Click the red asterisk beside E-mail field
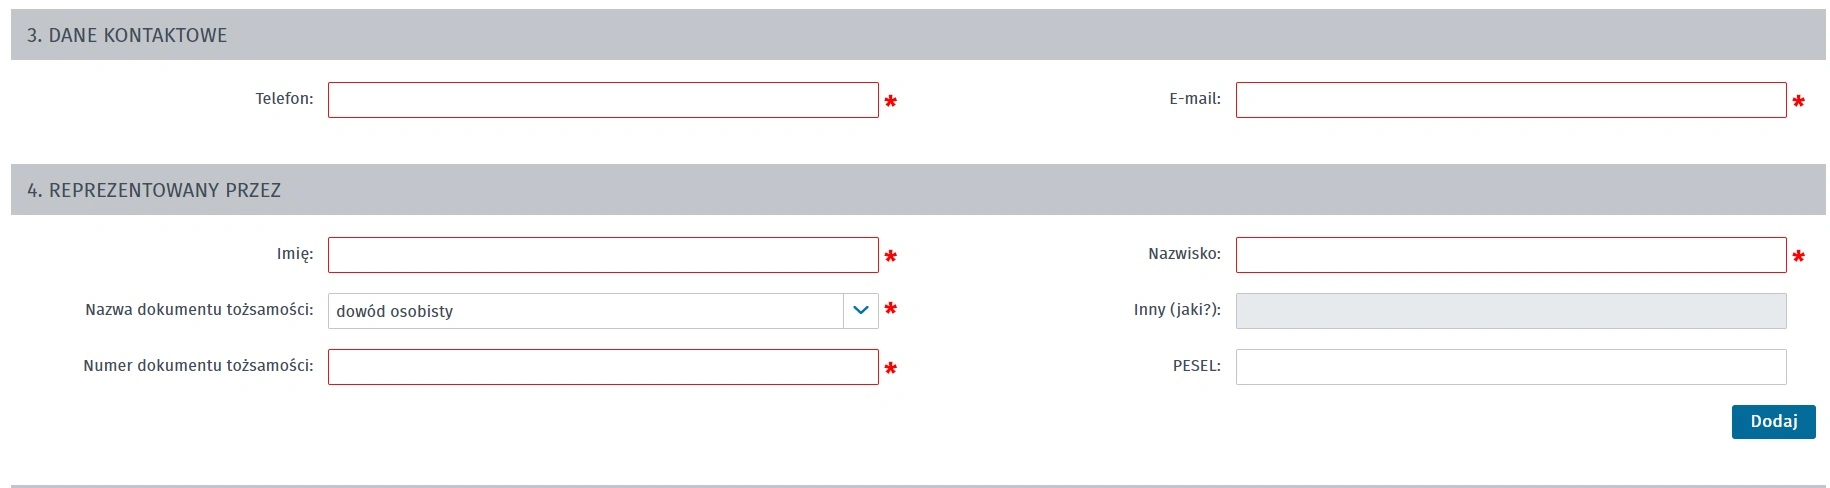1830x488 pixels. [1798, 102]
